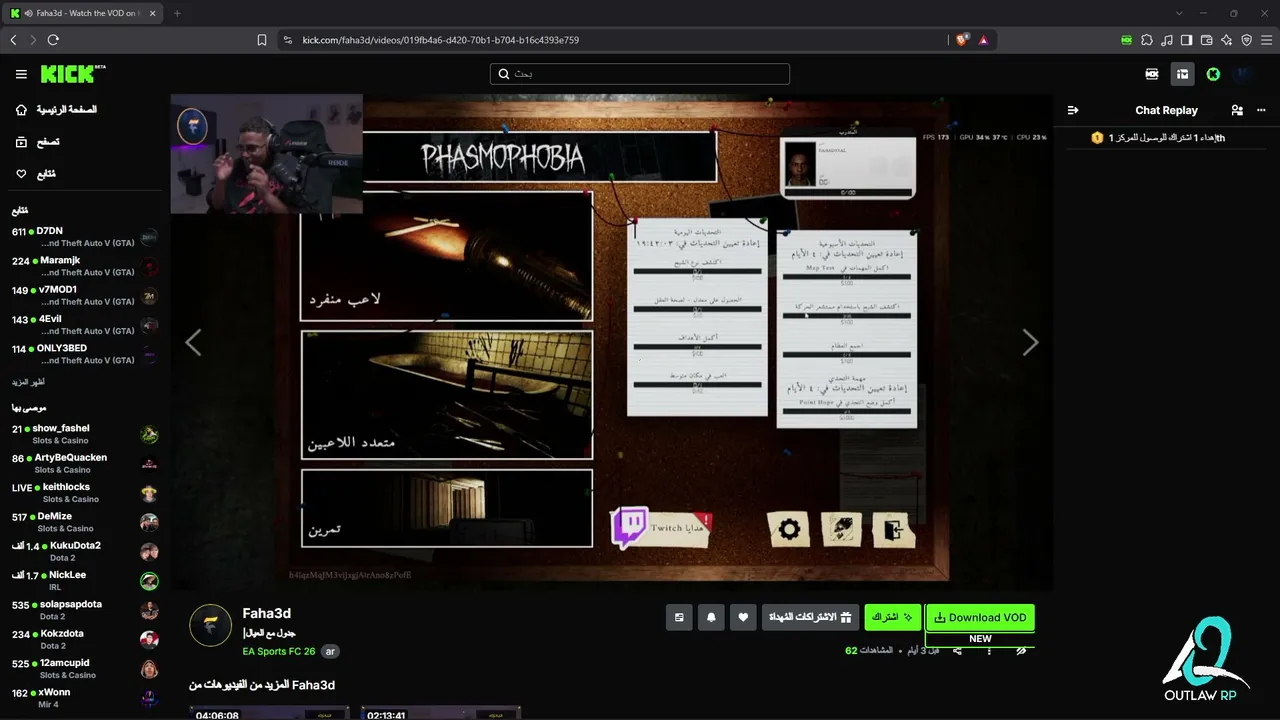Toggle the browser sidebar panel icon
The image size is (1280, 720).
point(1186,40)
